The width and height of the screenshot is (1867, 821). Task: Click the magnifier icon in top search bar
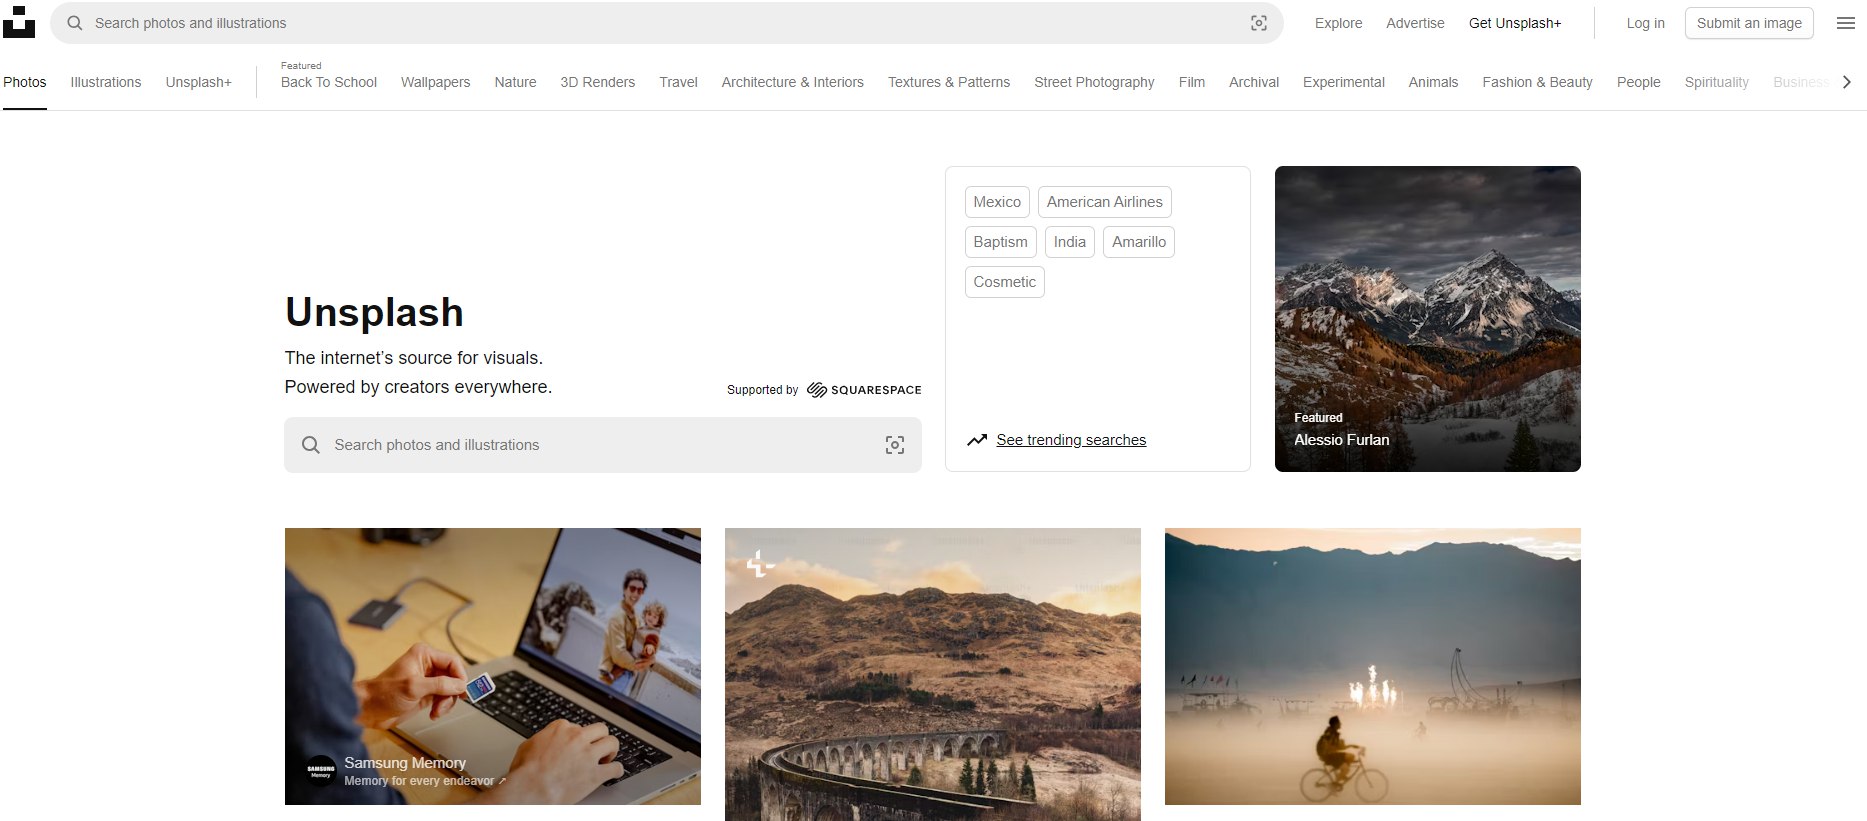tap(75, 23)
